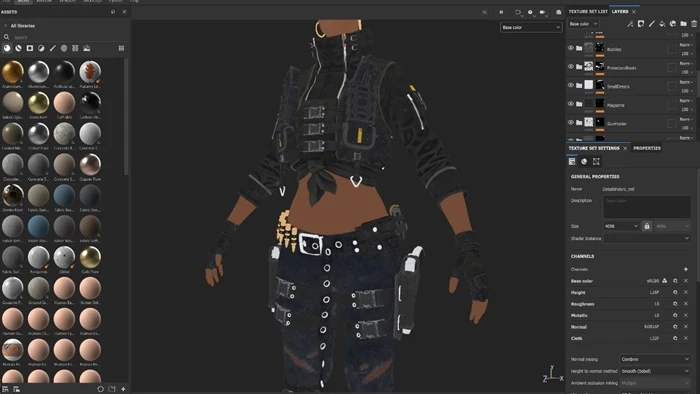Add a fill layer using bucket icon

click(662, 24)
